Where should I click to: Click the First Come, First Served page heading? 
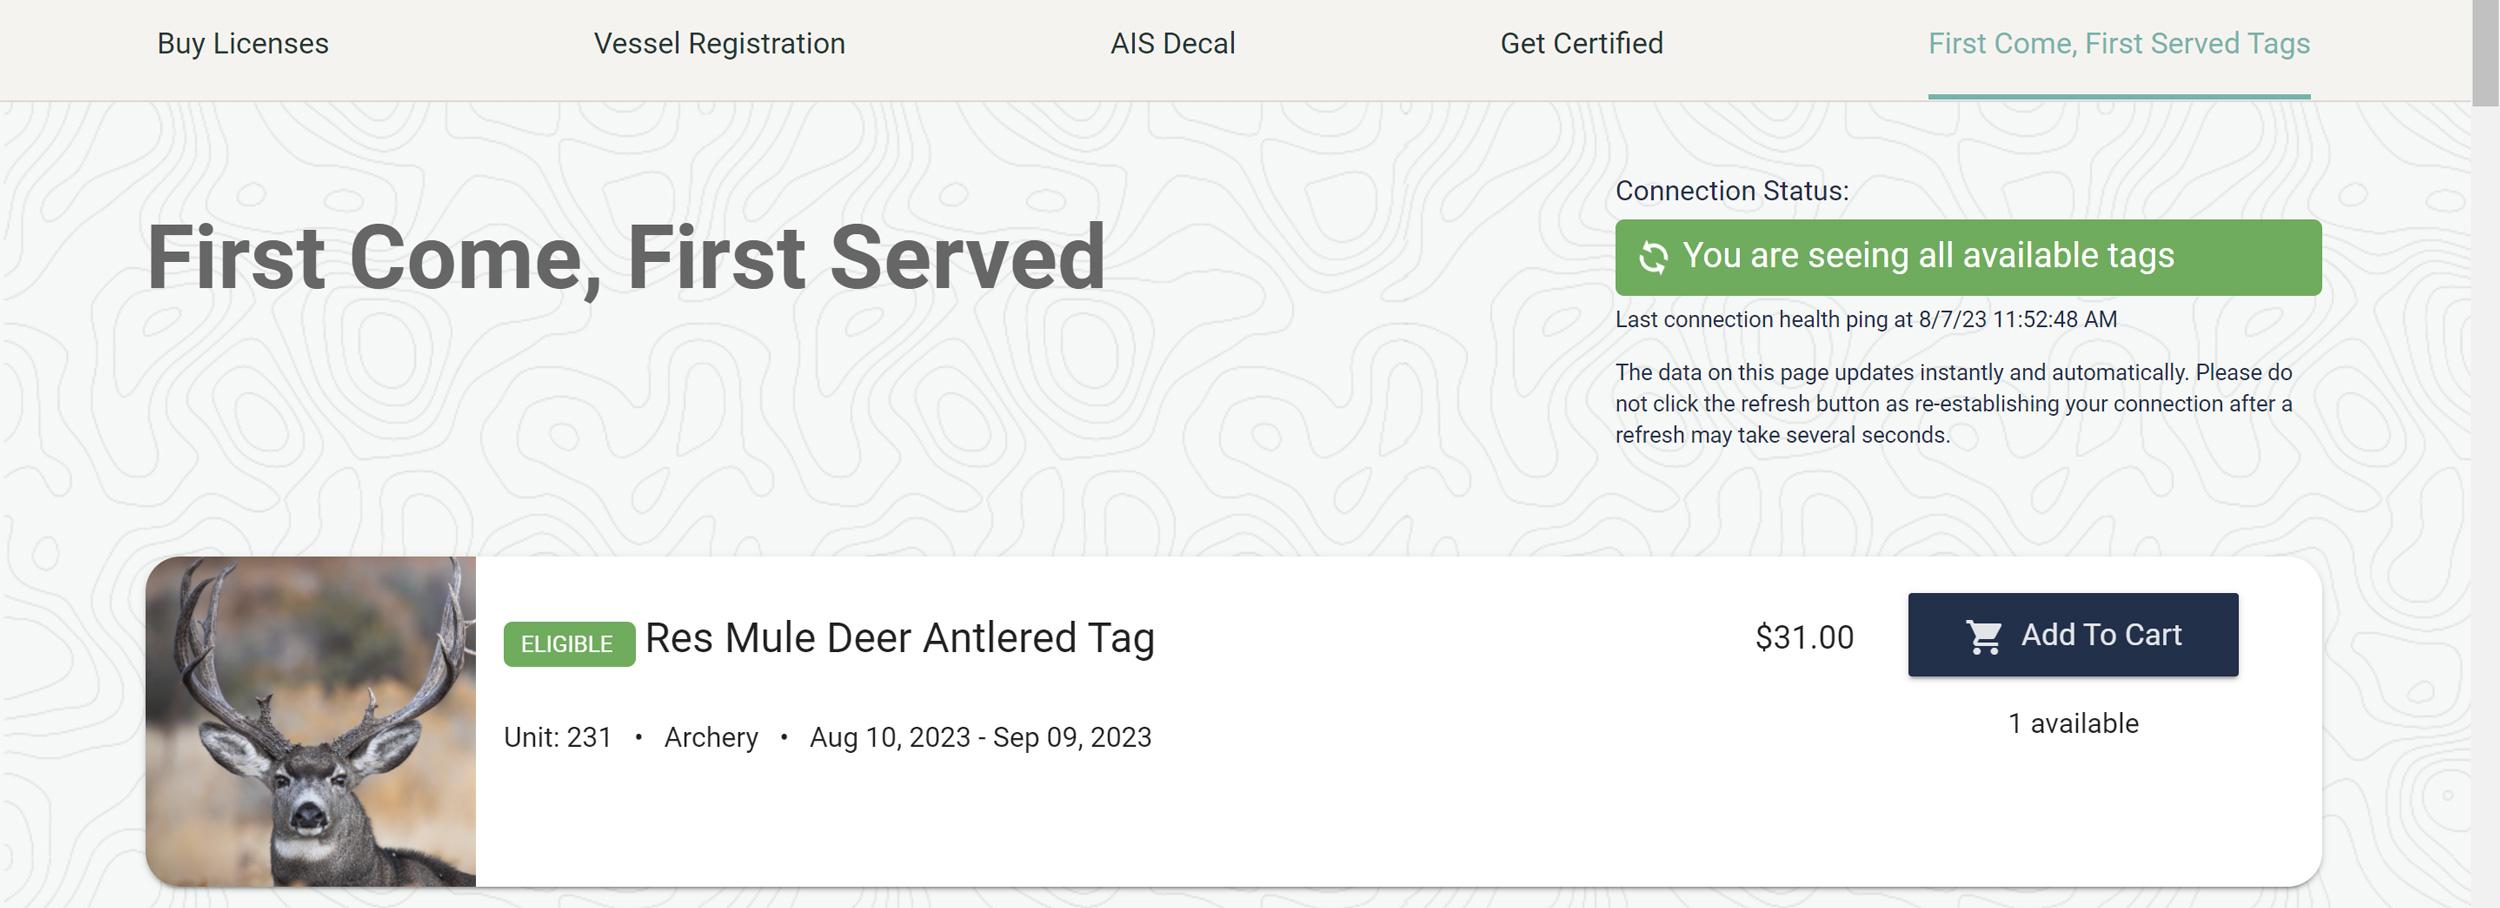(x=626, y=258)
